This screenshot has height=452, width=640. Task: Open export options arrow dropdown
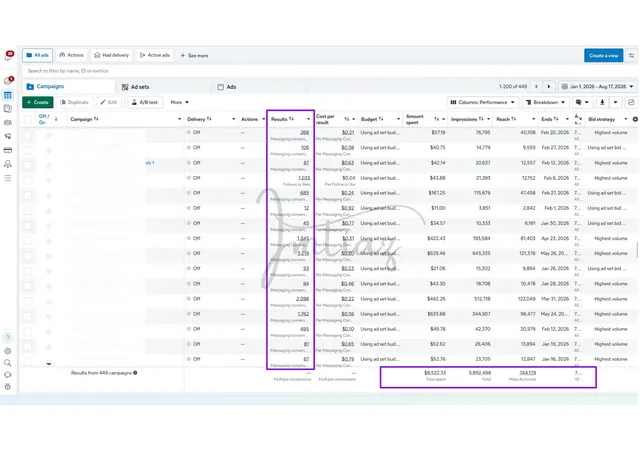pos(616,102)
